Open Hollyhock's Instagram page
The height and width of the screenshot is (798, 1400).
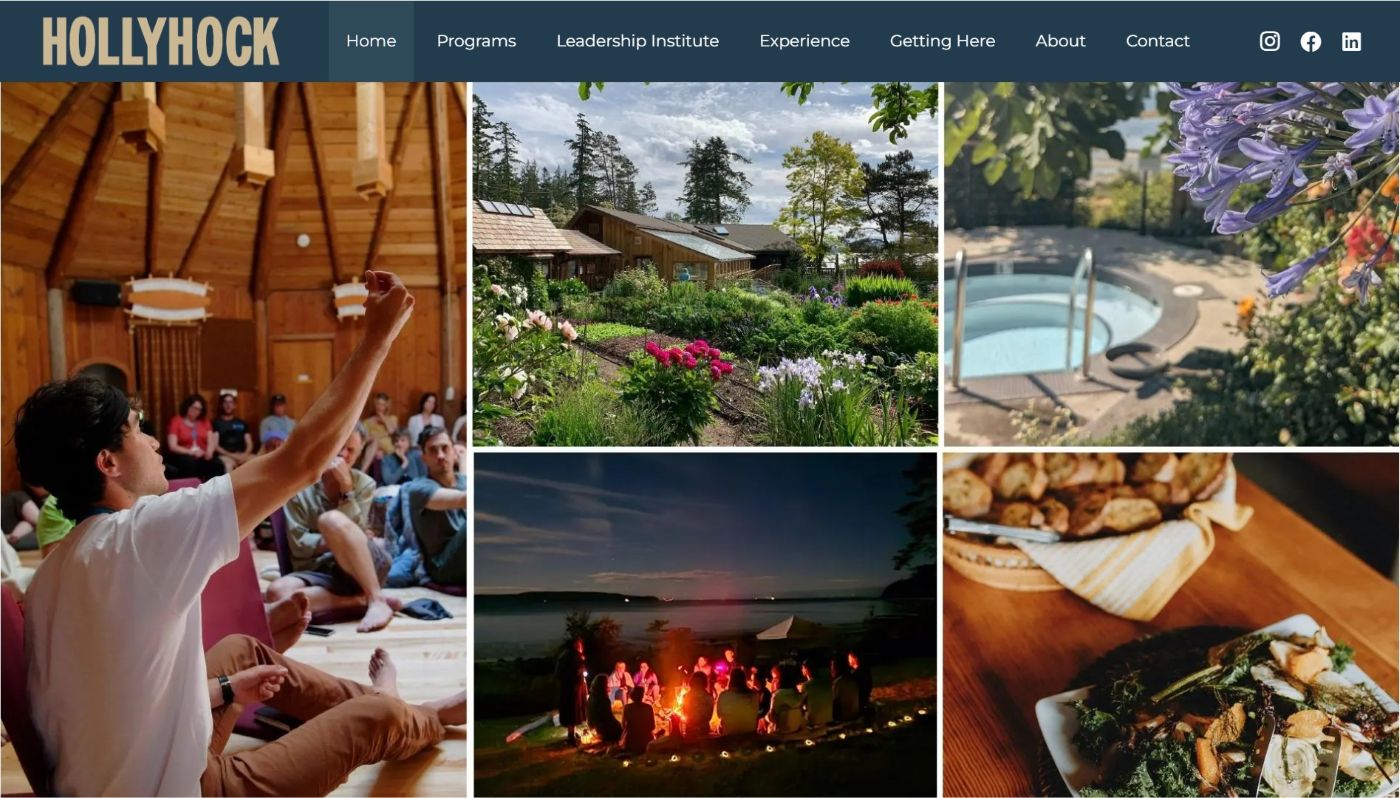click(1269, 41)
